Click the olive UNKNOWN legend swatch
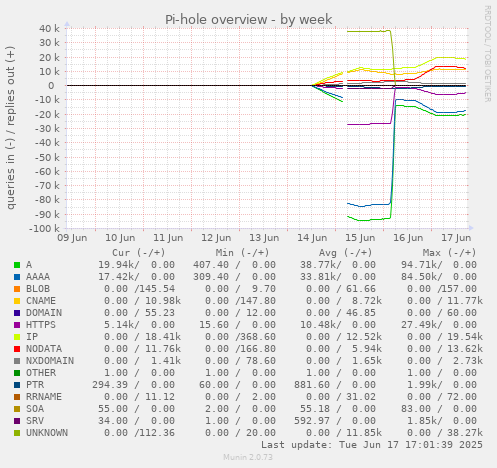This screenshot has width=497, height=468. click(x=17, y=433)
